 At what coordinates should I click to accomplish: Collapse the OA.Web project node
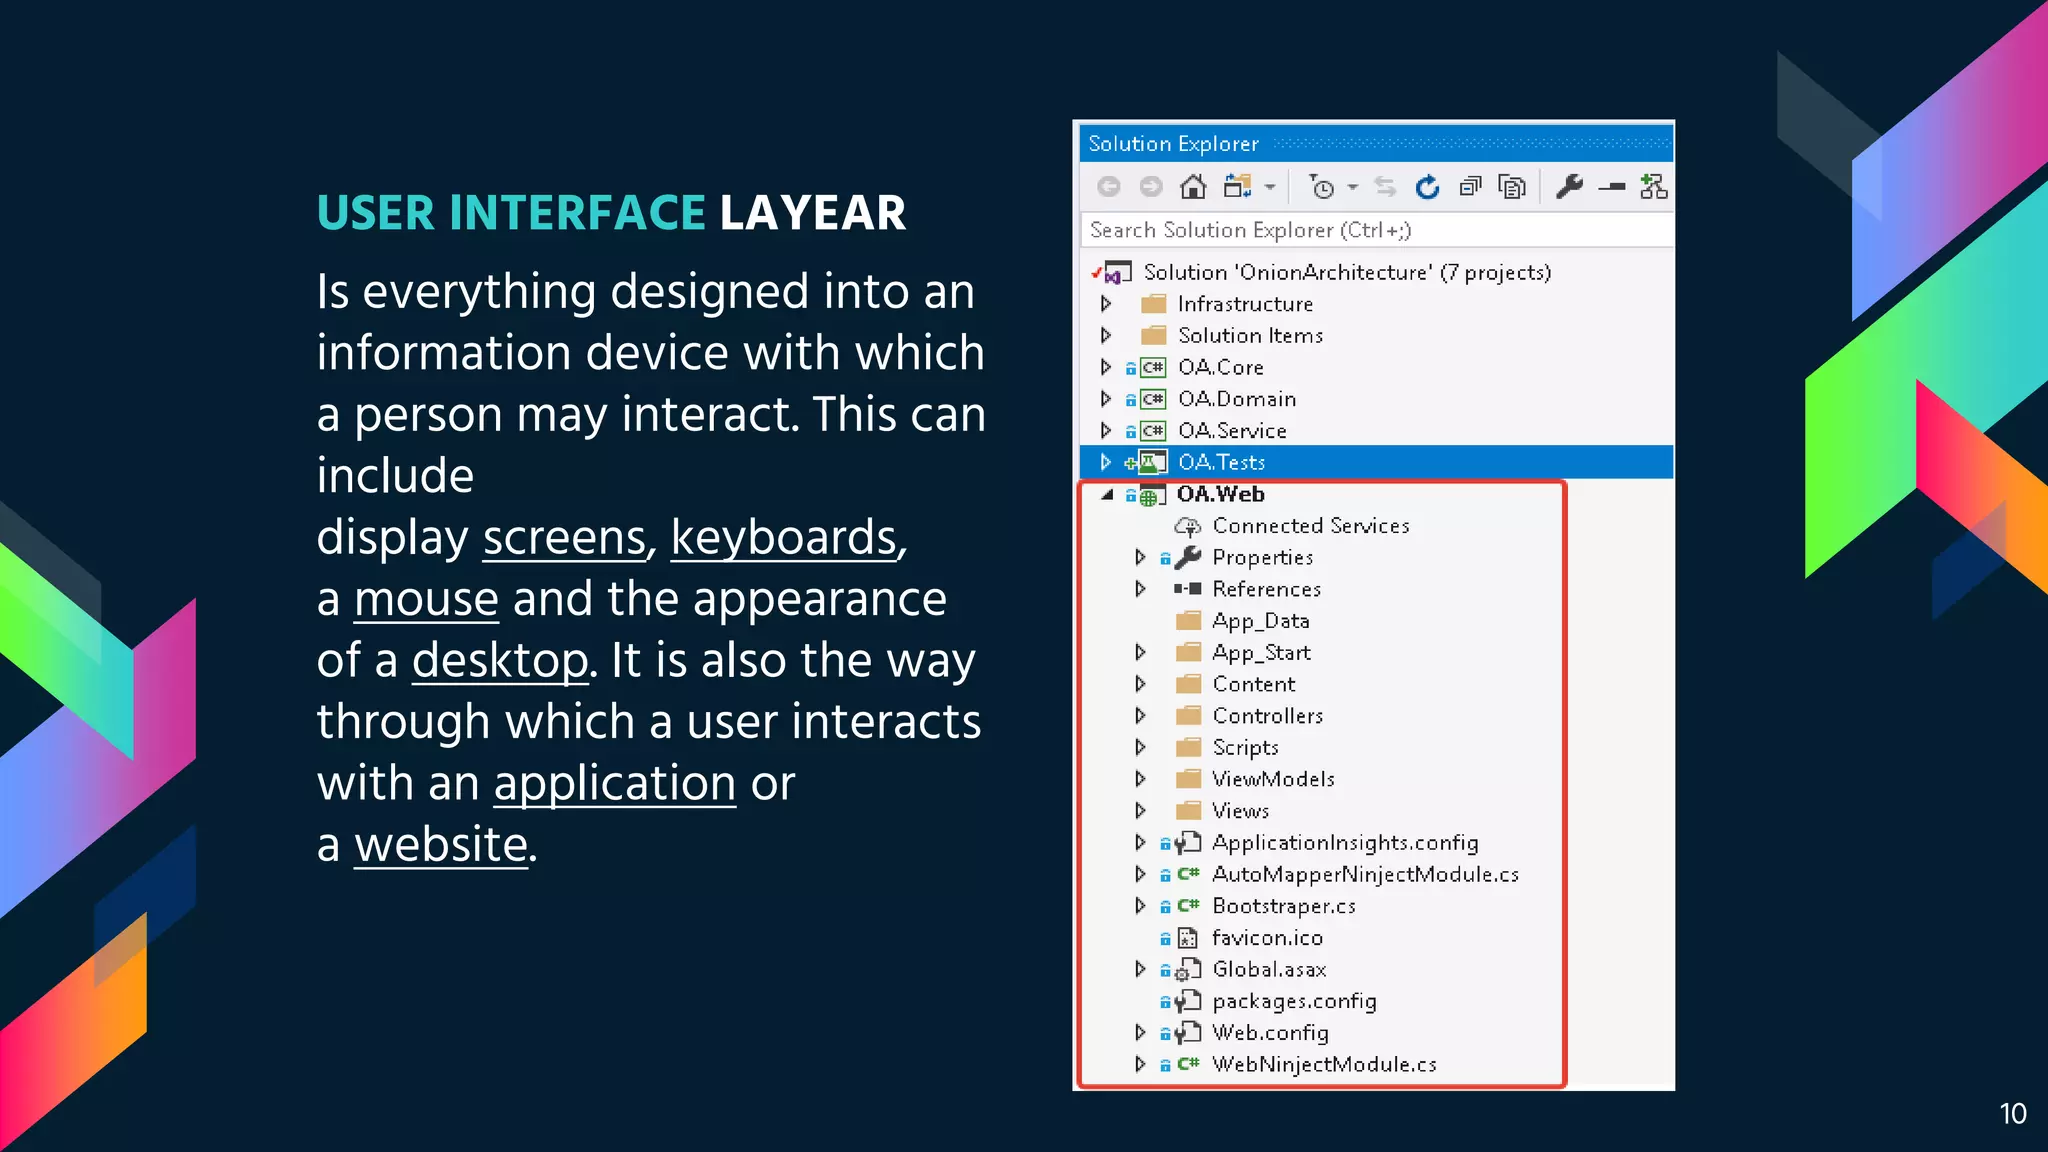(x=1107, y=494)
